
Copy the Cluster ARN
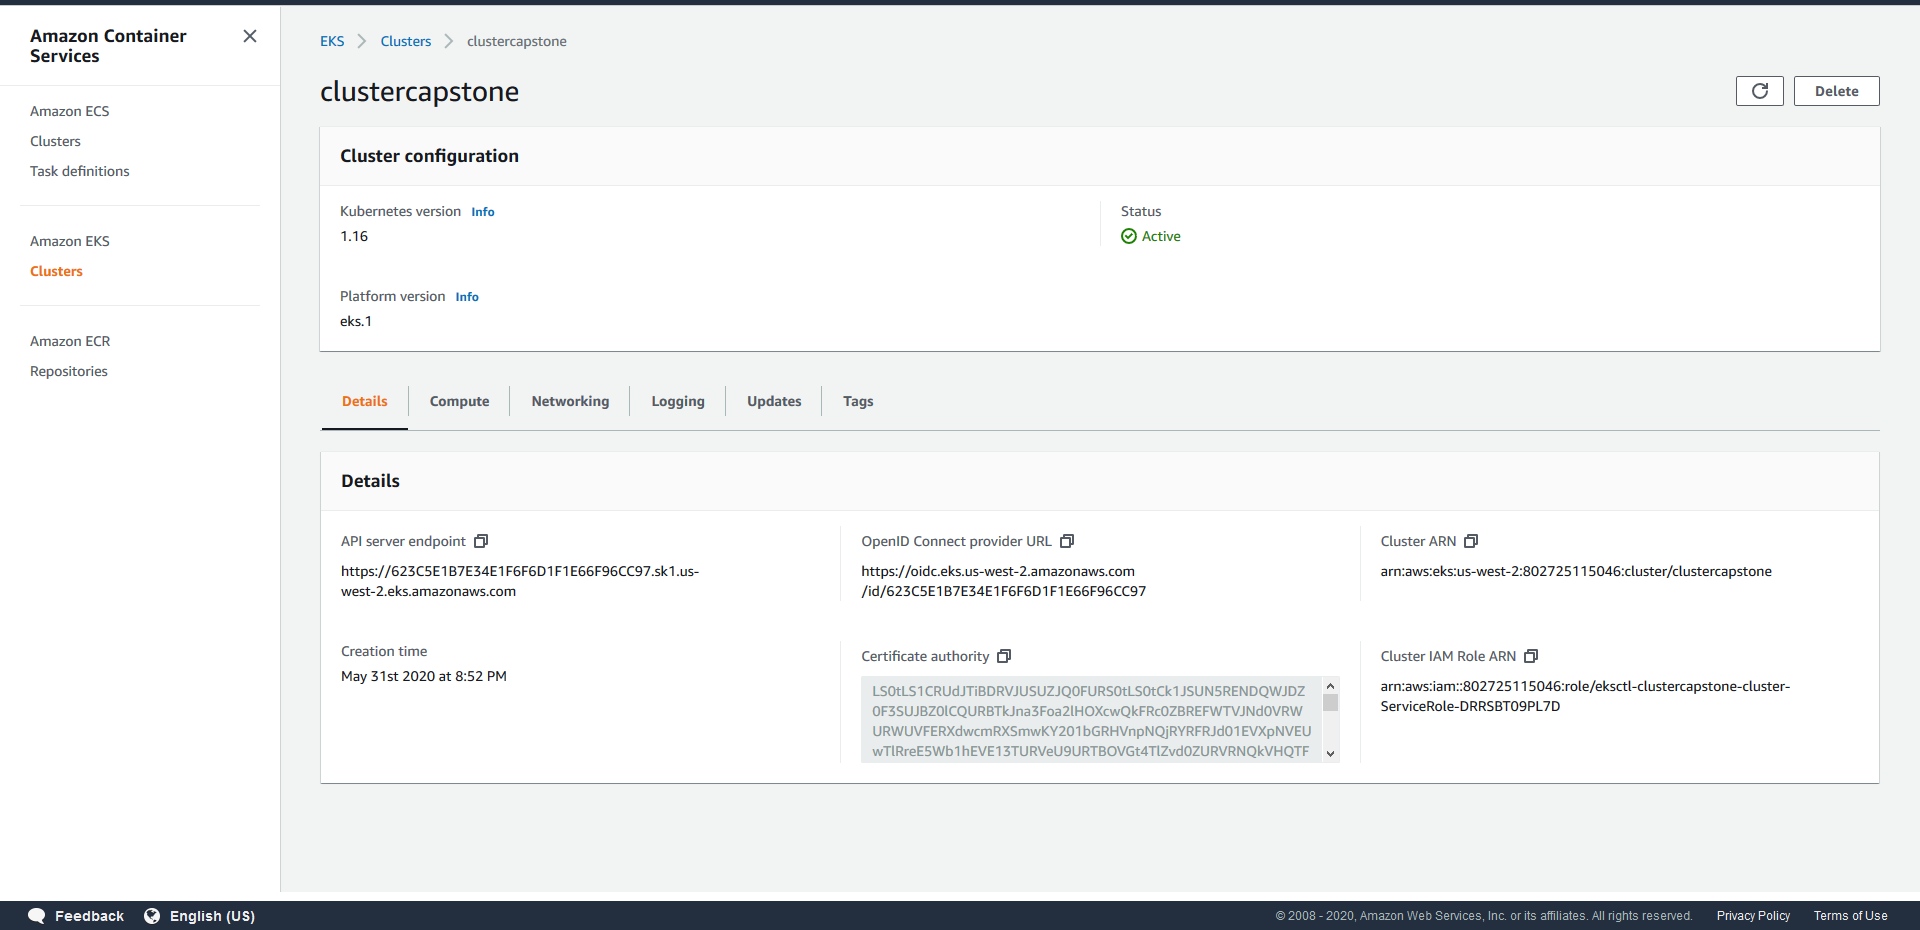[1471, 541]
